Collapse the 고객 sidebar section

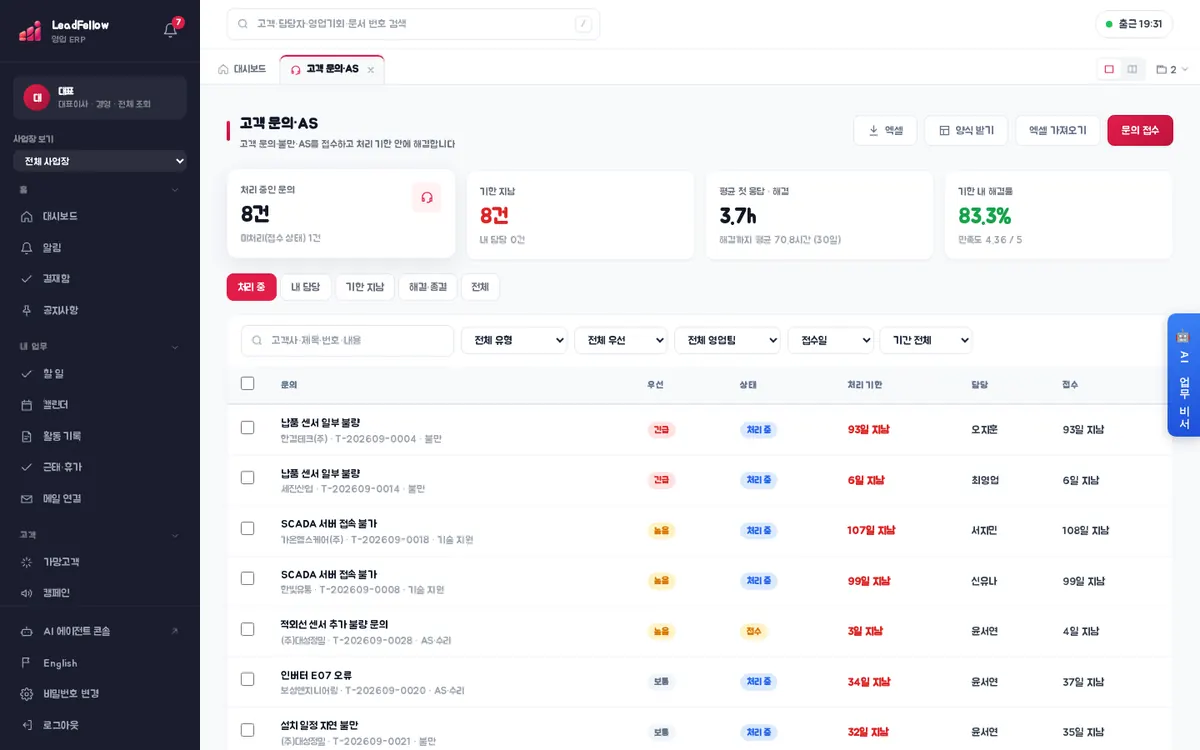175,535
